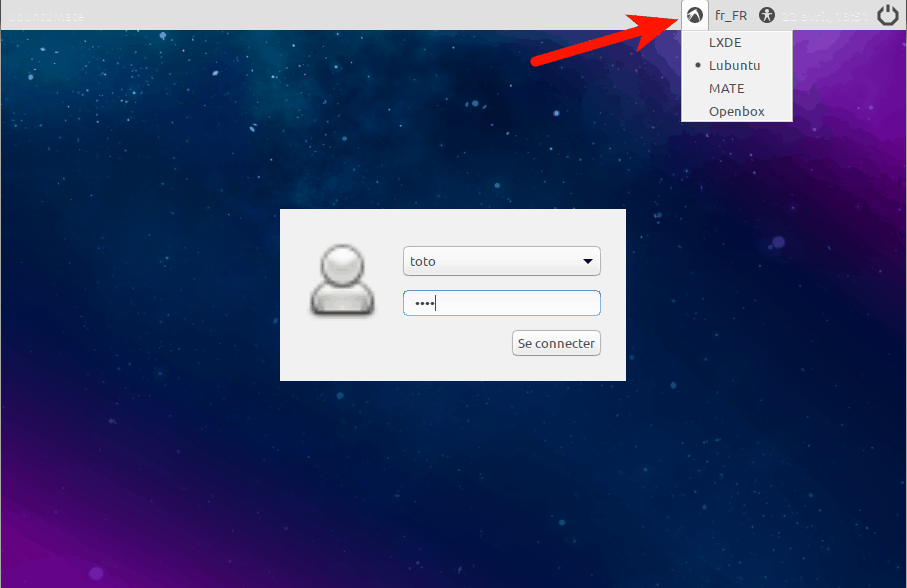Click the accessibility icon in top panel
907x588 pixels.
[x=767, y=15]
